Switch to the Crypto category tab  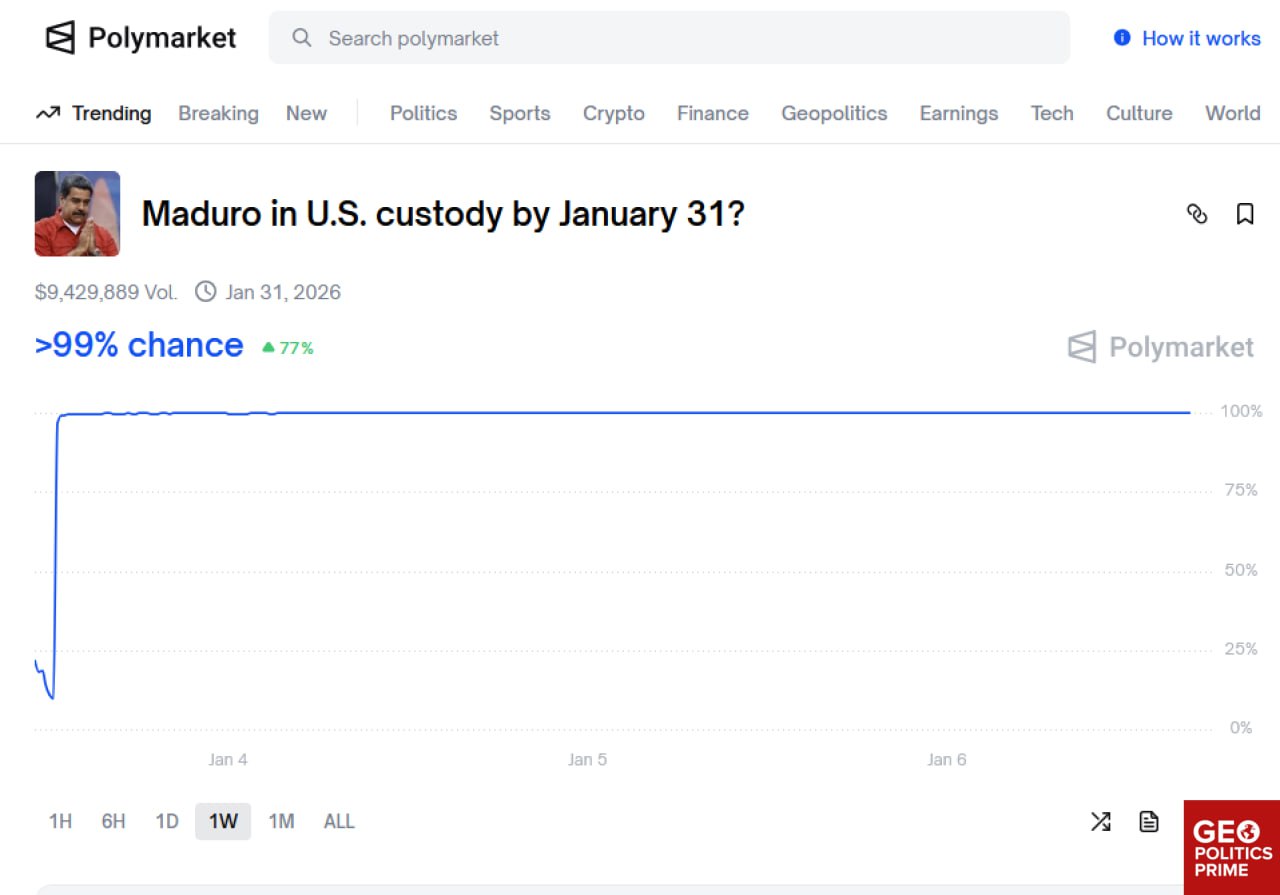coord(613,113)
